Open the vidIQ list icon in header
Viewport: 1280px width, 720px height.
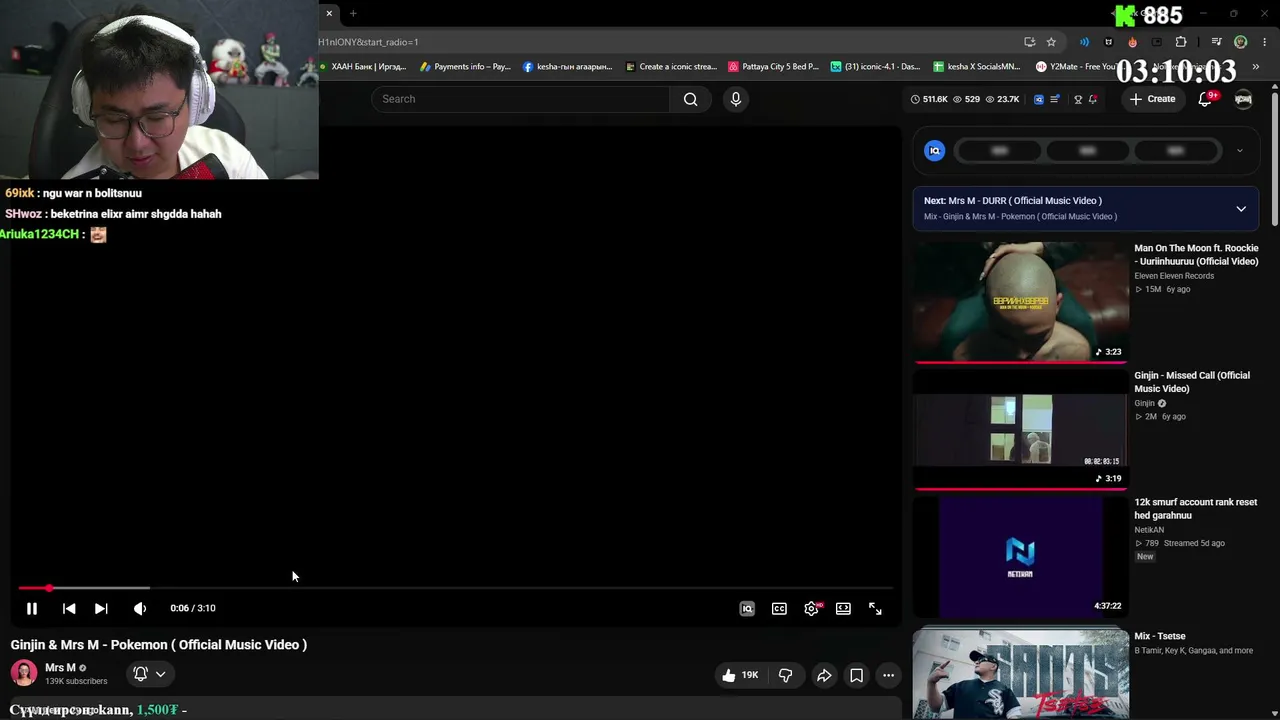[1054, 99]
